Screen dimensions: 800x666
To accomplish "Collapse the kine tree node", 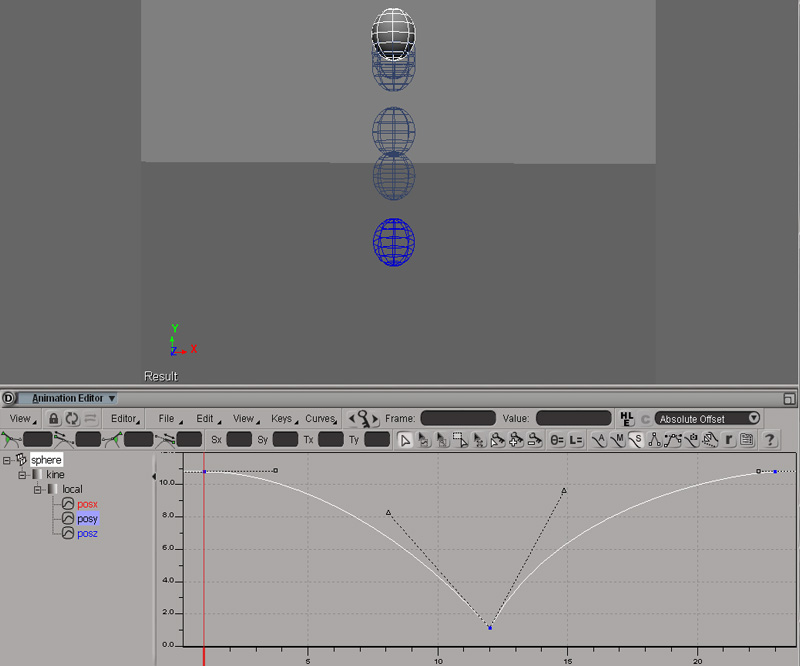I will tap(22, 475).
